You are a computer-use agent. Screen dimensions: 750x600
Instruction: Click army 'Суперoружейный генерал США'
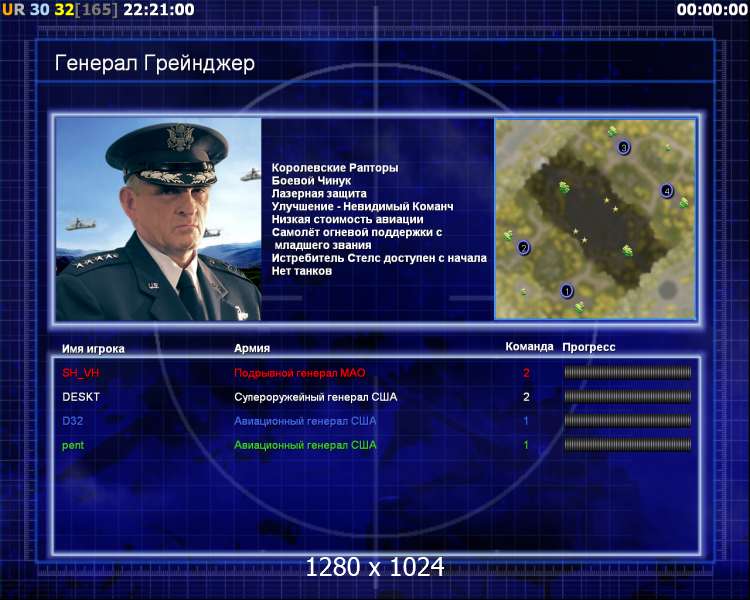(316, 397)
